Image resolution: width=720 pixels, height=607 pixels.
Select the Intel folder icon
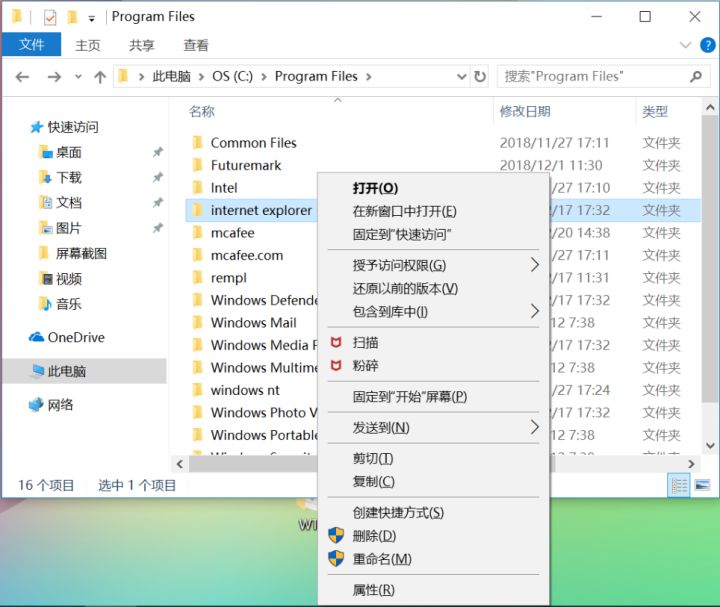[197, 187]
